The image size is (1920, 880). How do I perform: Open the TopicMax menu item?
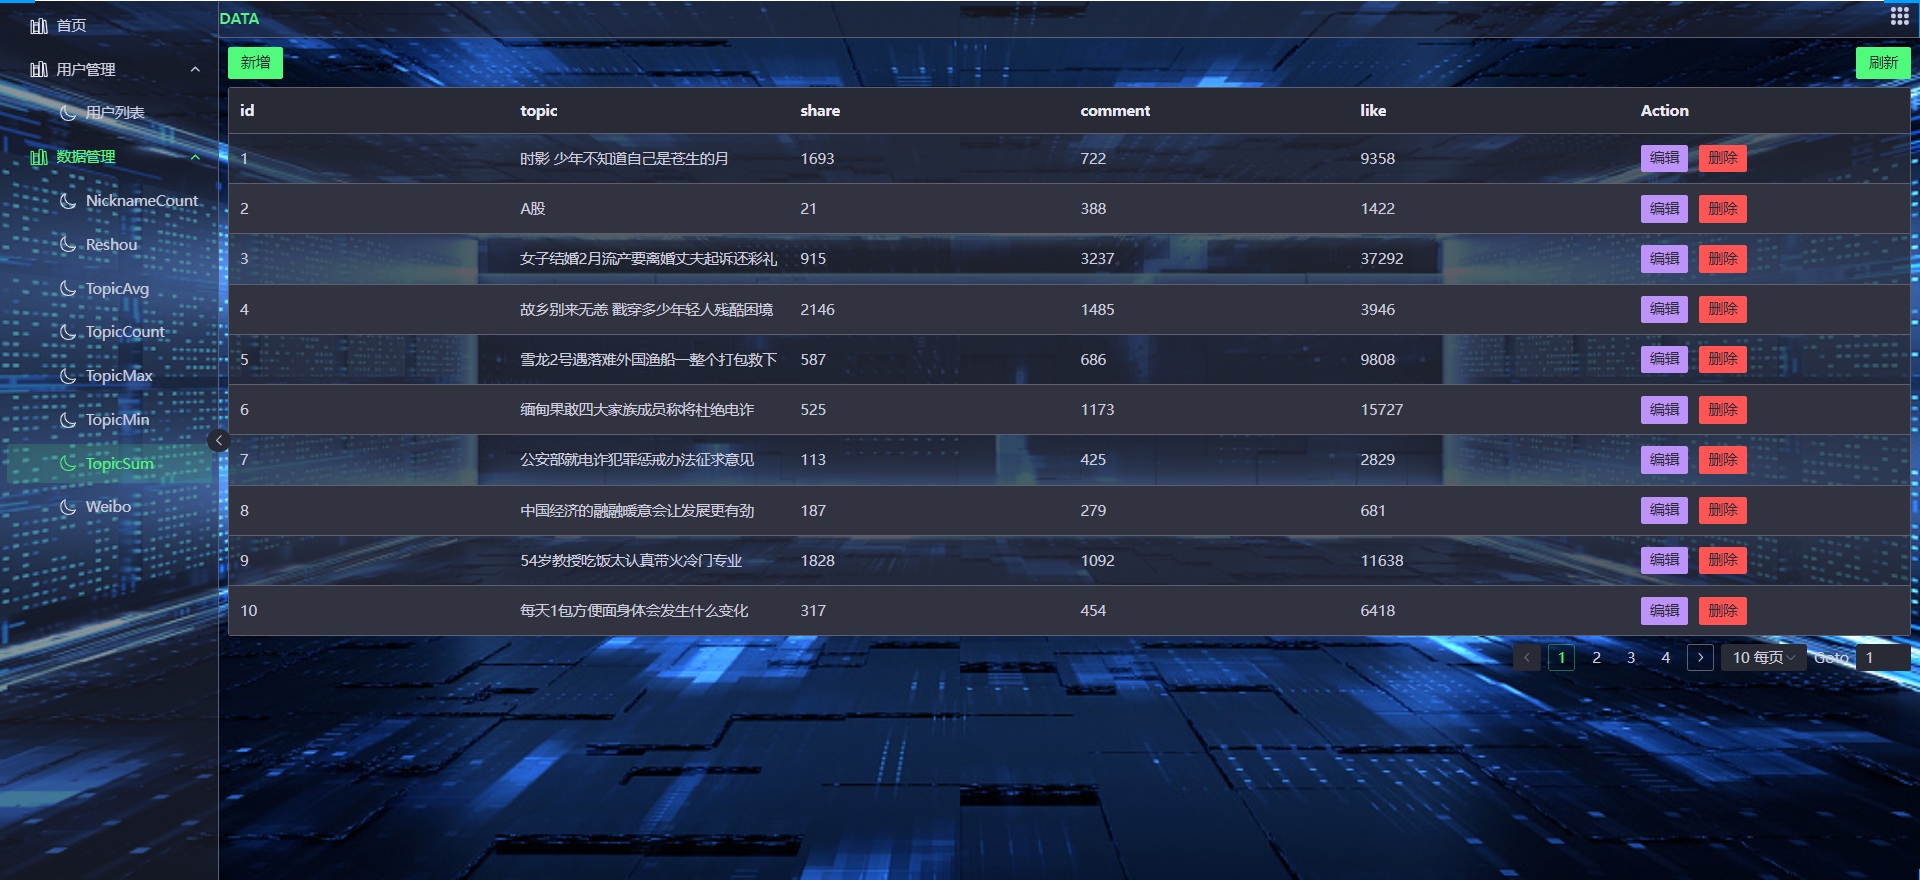109,376
